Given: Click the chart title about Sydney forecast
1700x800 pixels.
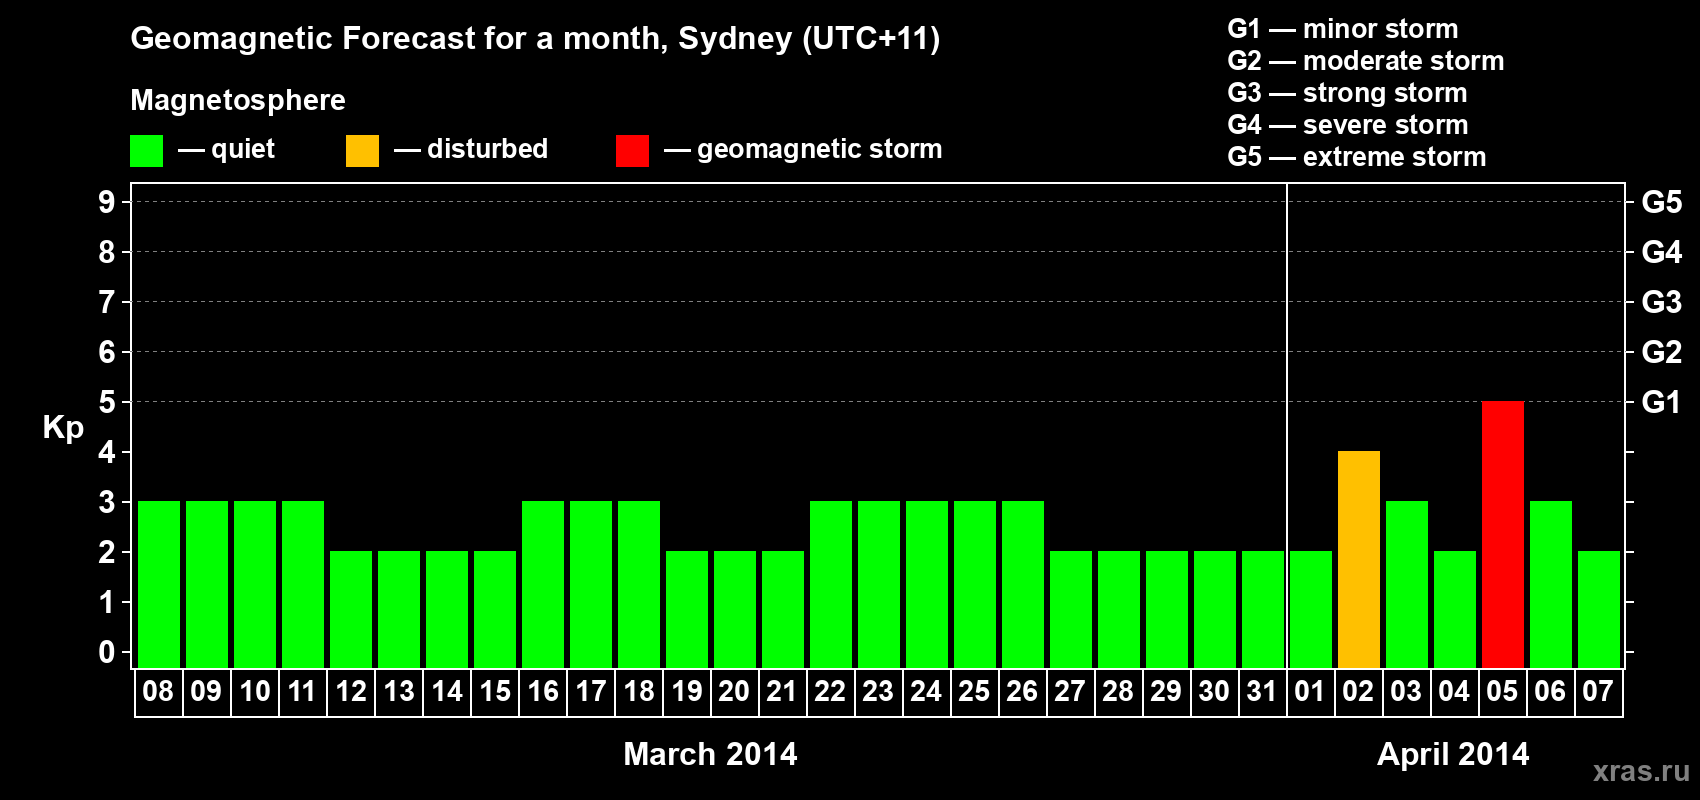Looking at the screenshot, I should click(x=535, y=39).
